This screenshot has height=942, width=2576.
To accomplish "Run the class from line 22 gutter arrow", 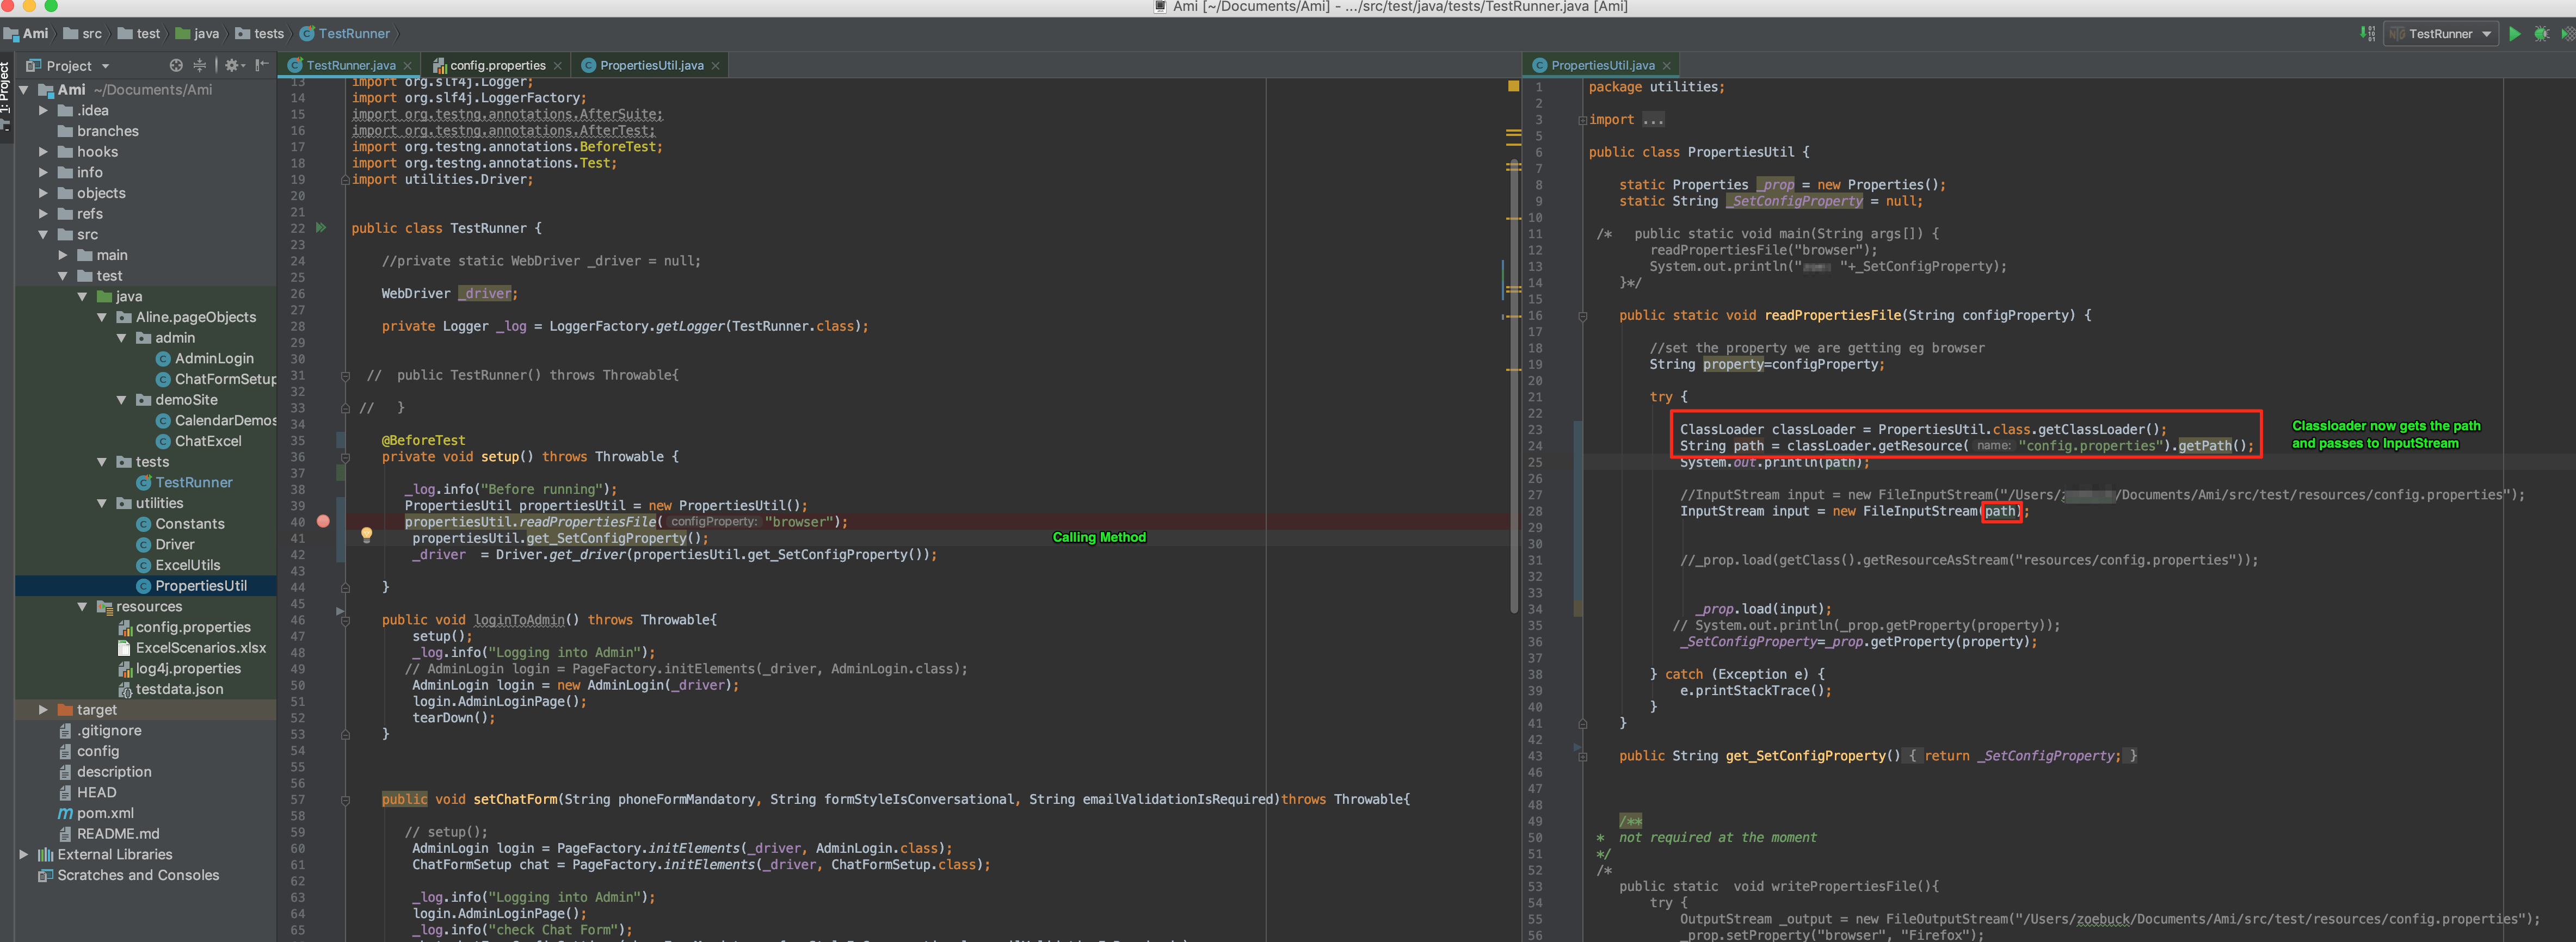I will 321,228.
